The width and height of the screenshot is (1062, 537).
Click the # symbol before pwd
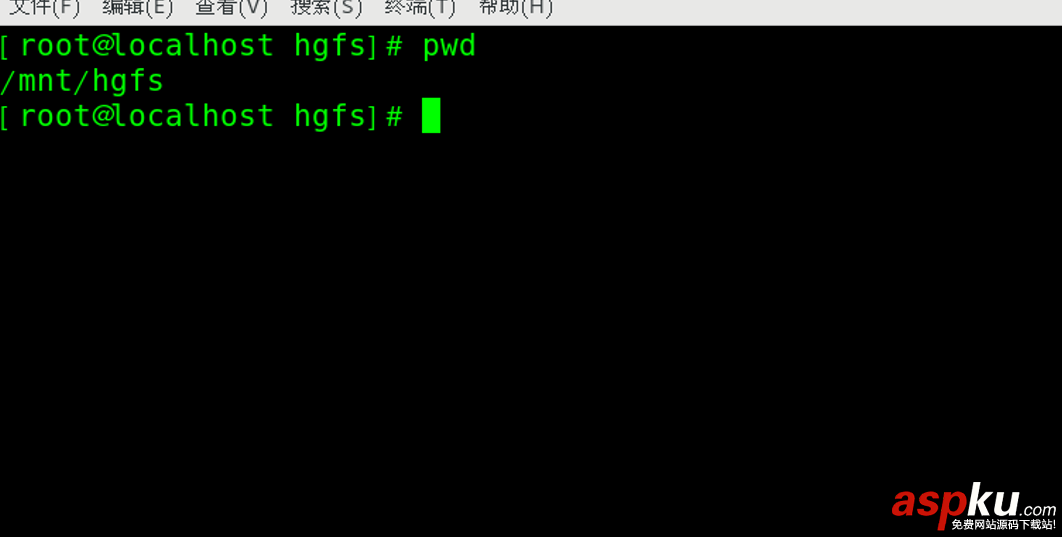tap(394, 47)
